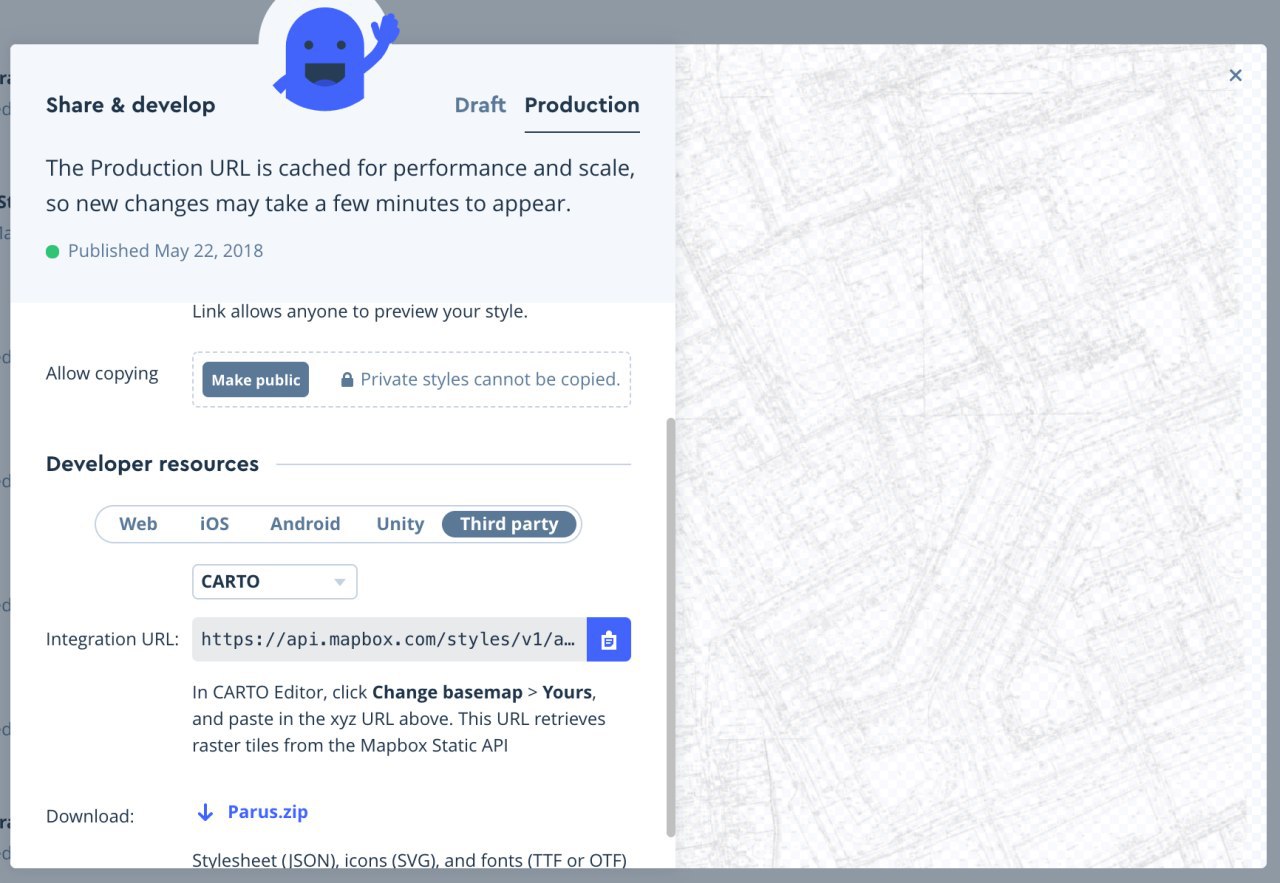Open the CARTO third-party dropdown

275,581
